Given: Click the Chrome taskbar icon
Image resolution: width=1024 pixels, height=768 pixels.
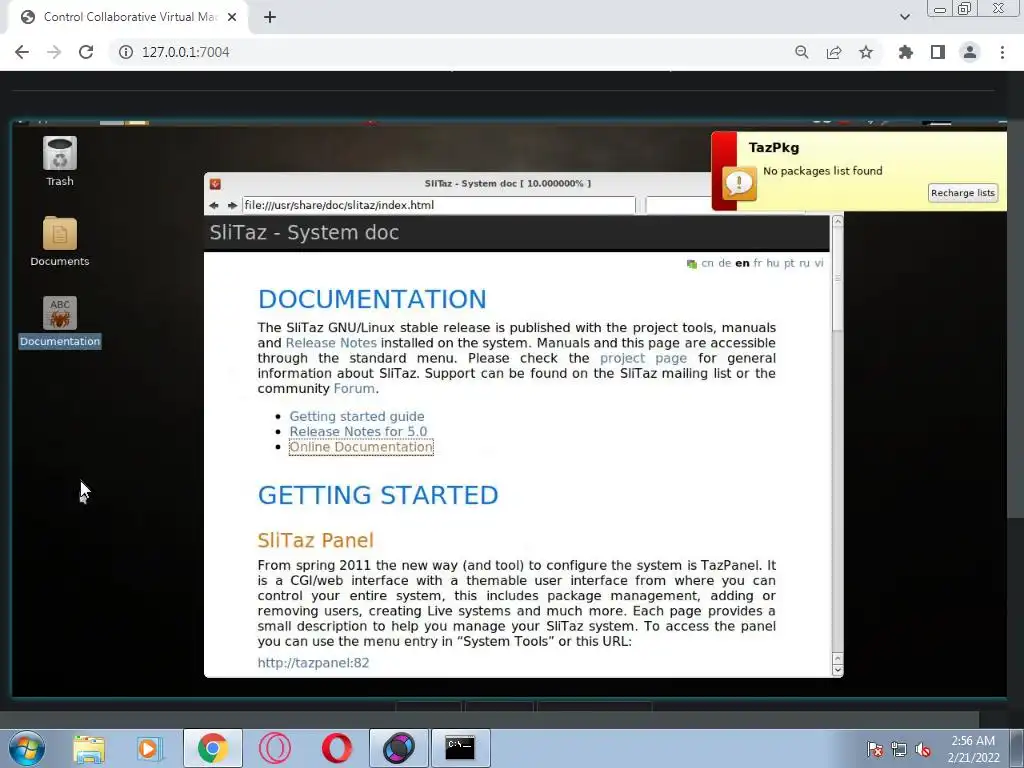Looking at the screenshot, I should (212, 748).
